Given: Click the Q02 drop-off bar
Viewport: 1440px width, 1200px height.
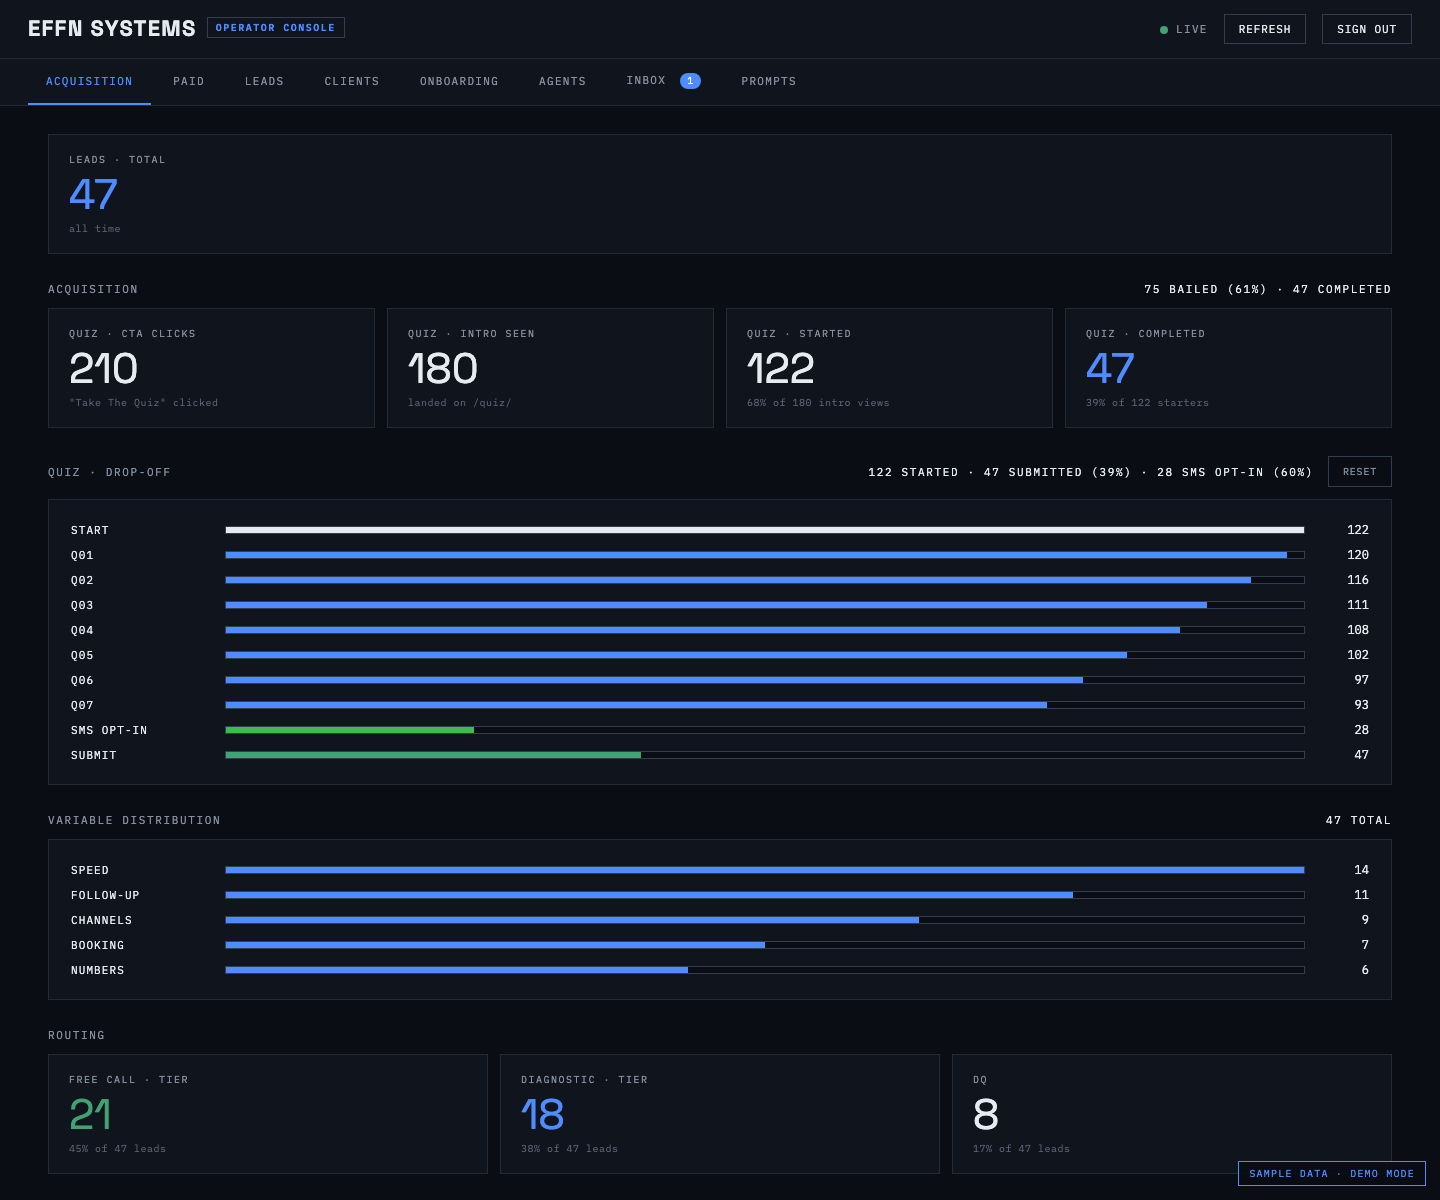Looking at the screenshot, I should 765,580.
